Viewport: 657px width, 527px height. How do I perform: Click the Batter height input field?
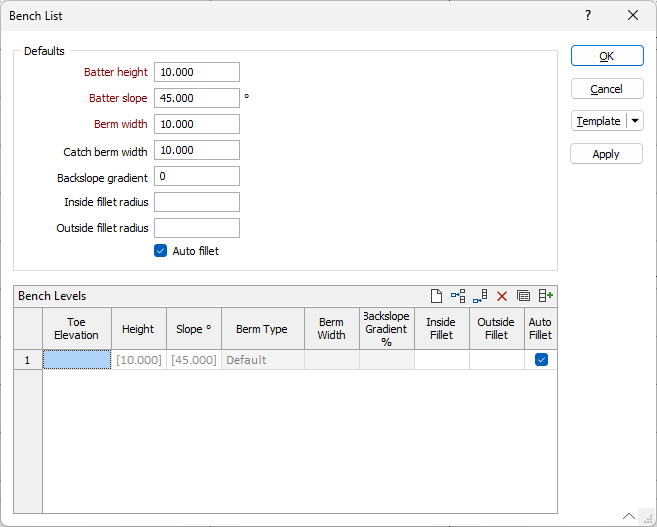click(197, 72)
